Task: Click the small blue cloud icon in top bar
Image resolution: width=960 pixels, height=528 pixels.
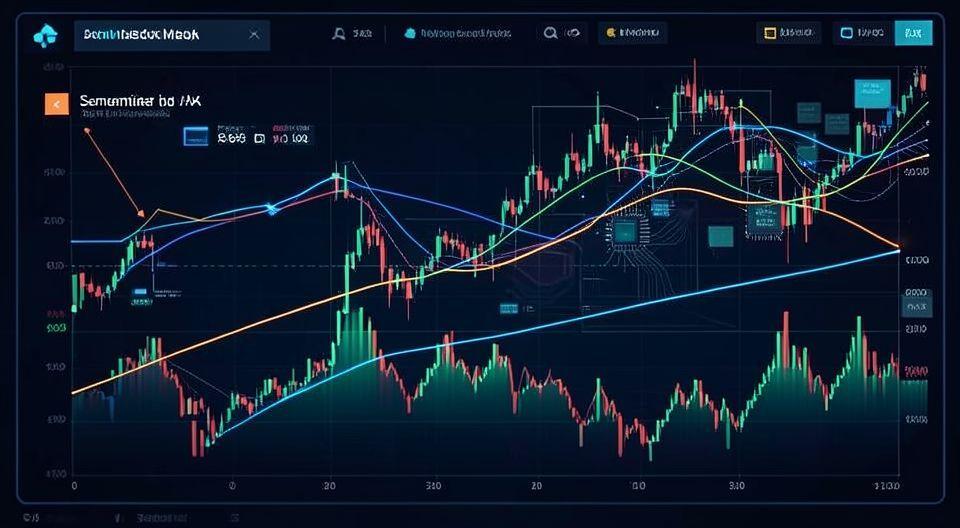Action: tap(410, 34)
